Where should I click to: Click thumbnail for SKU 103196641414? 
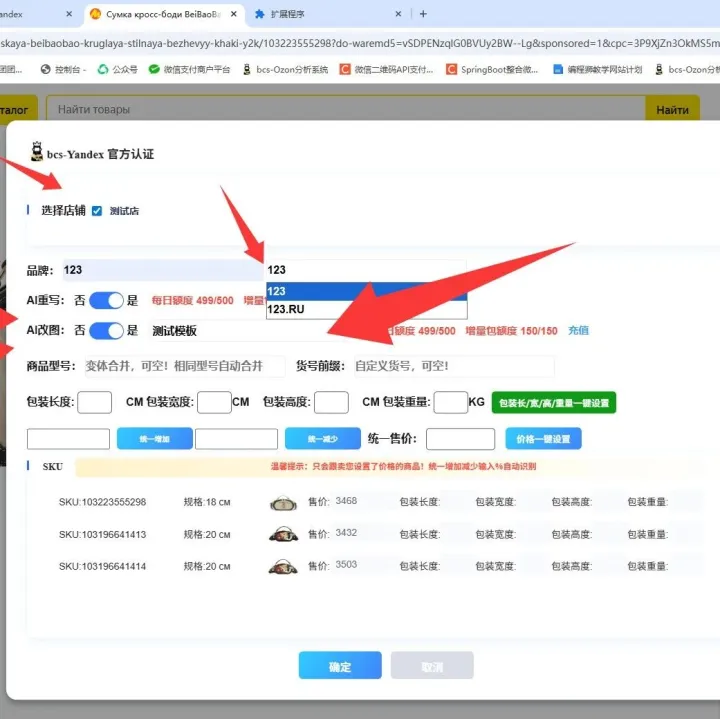coord(283,567)
